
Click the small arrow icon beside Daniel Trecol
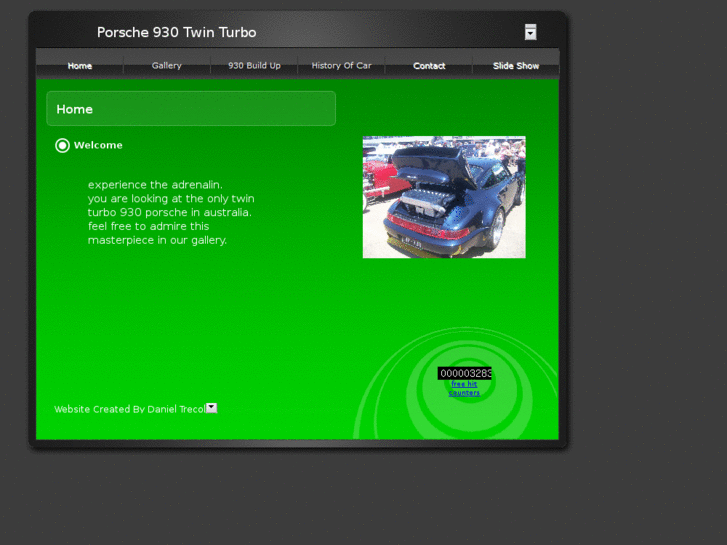tap(211, 408)
